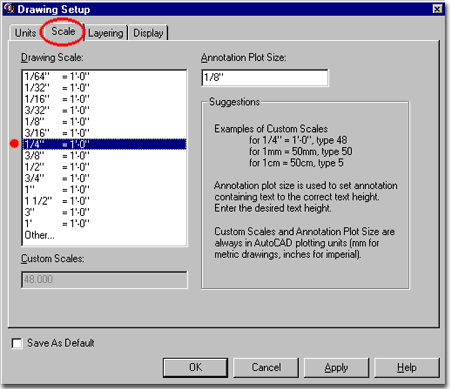Select the 1" = 1'-0" scale
This screenshot has height=389, width=450.
104,190
